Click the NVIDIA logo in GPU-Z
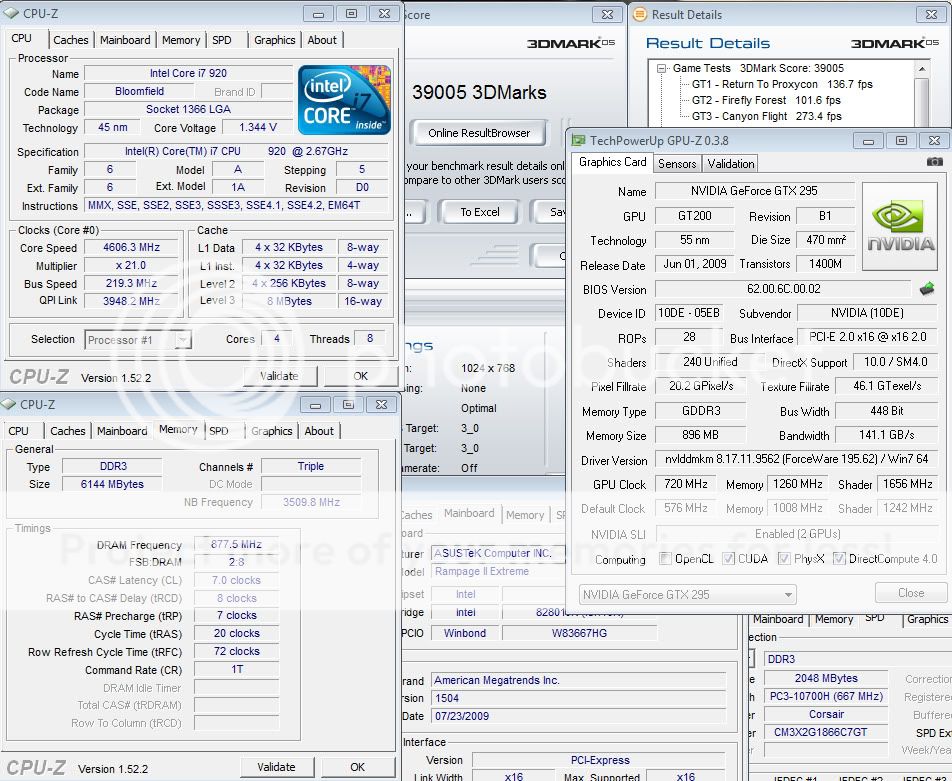Viewport: 952px width, 781px height. coord(900,226)
